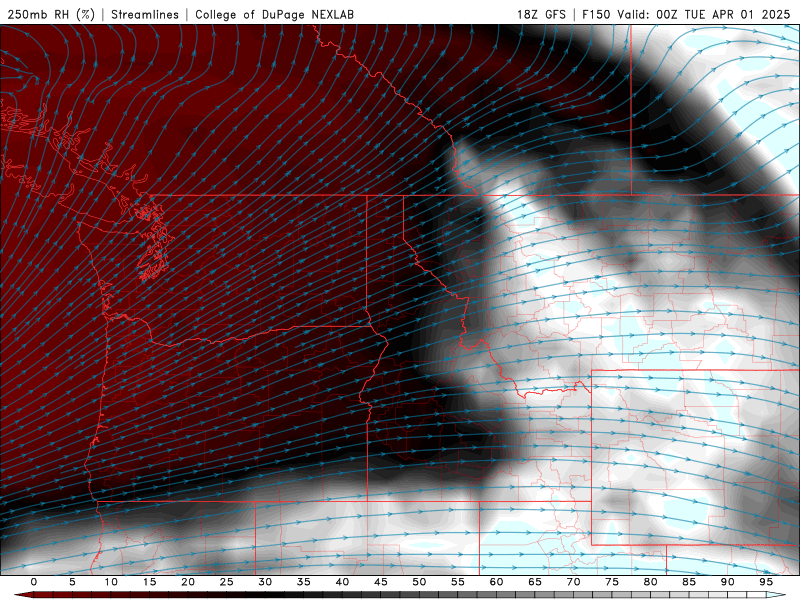Click "Valid: 00Z TUE APR 01 2025" text
This screenshot has width=800, height=600.
tap(704, 14)
